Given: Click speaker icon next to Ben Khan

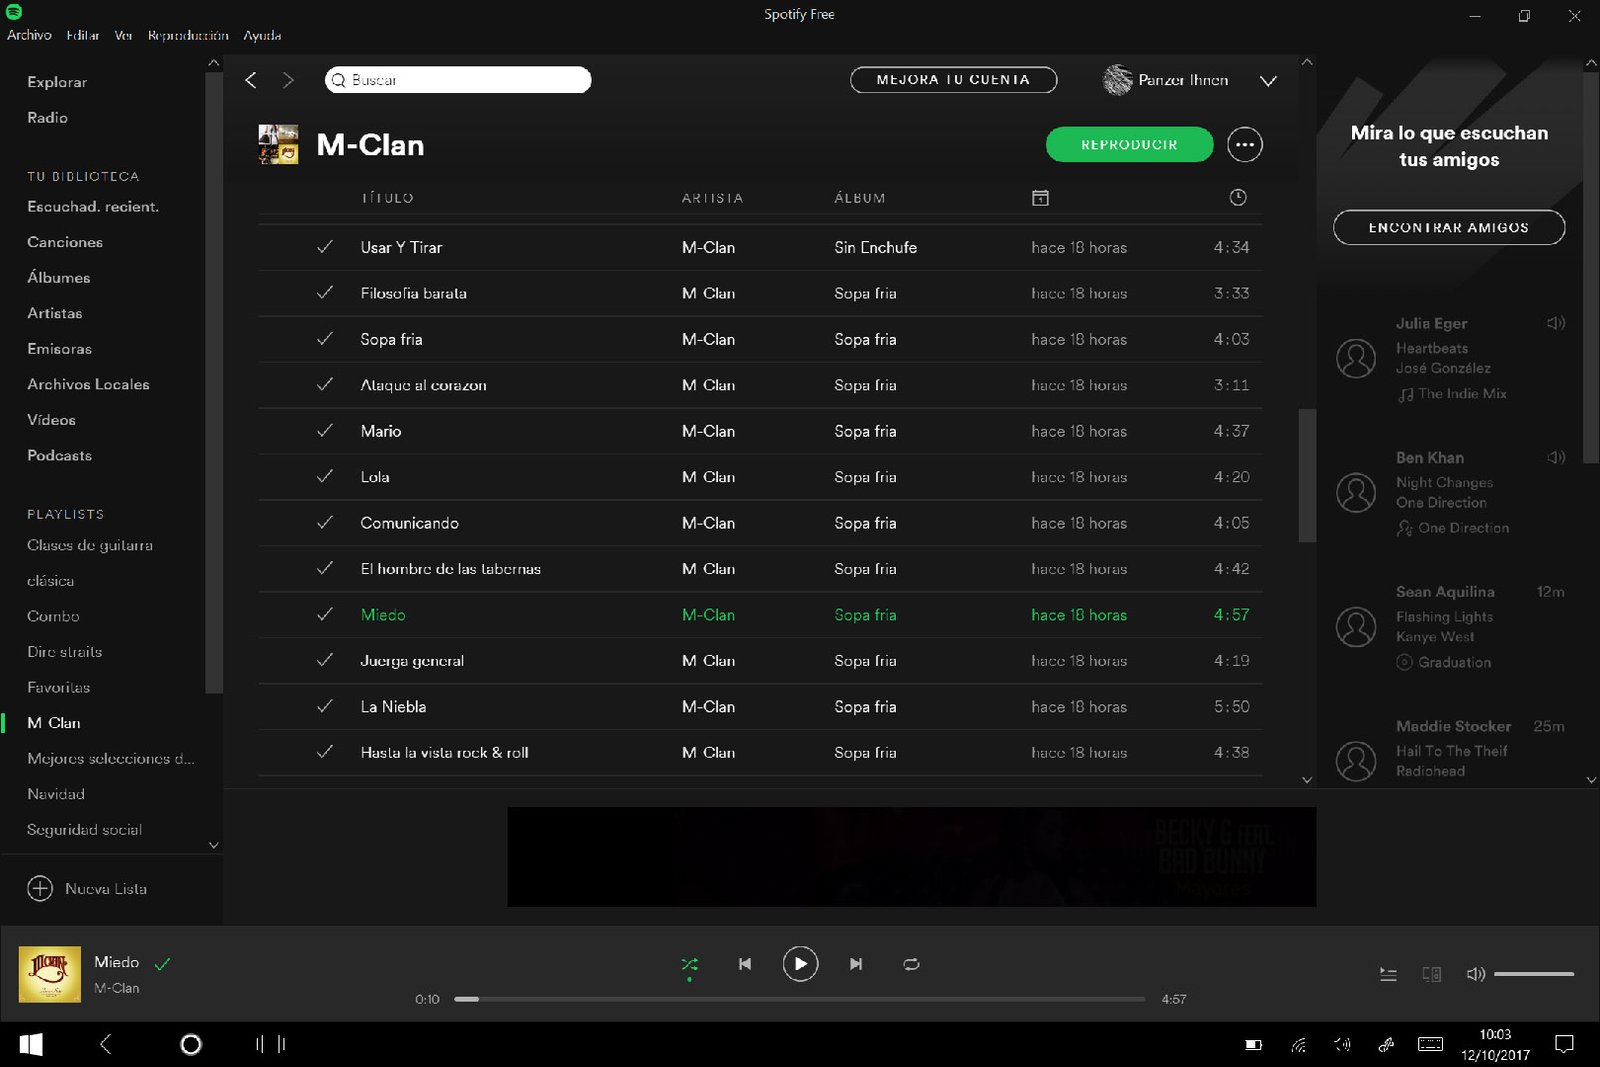Looking at the screenshot, I should click(x=1556, y=457).
